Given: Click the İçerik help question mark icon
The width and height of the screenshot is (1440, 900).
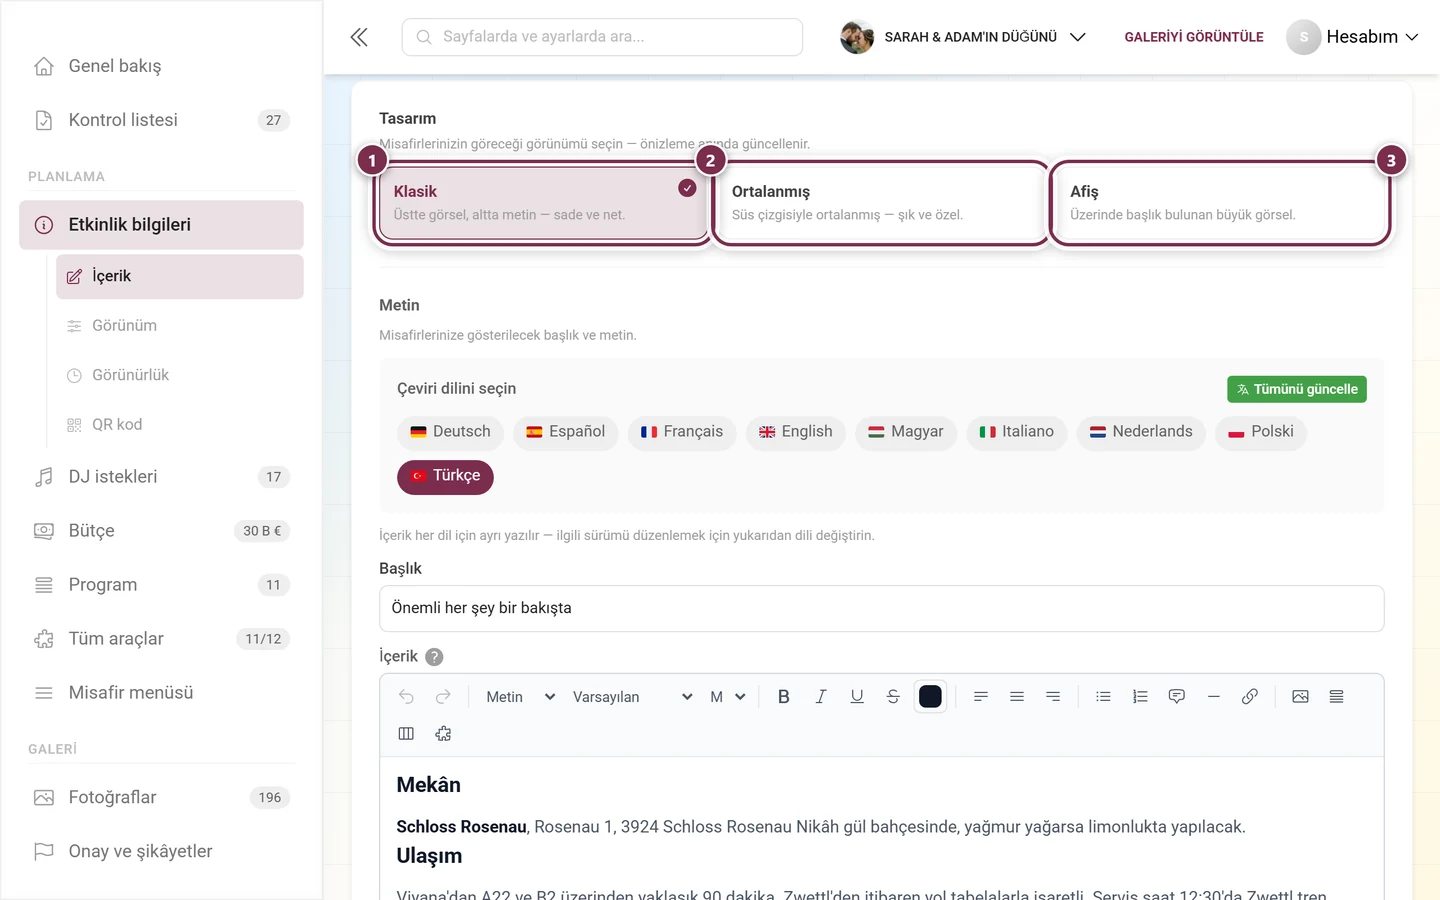Looking at the screenshot, I should [x=434, y=657].
